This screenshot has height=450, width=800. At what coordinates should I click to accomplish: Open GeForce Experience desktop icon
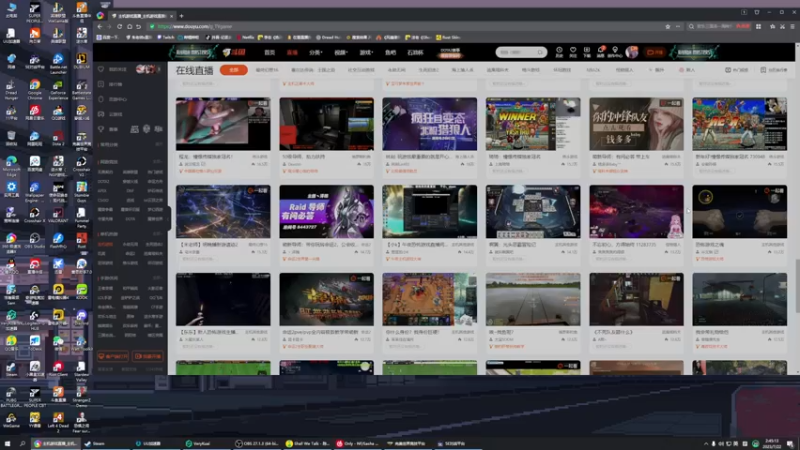(58, 88)
